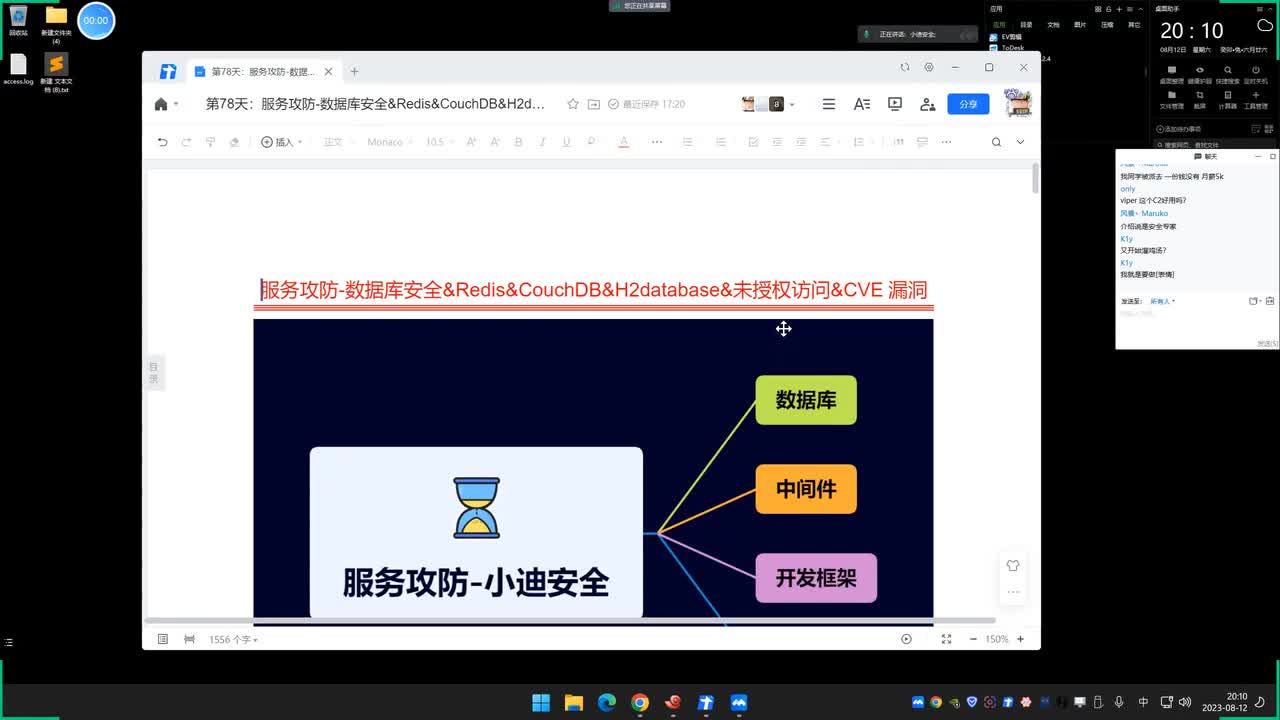Redo the last edit

tap(186, 142)
